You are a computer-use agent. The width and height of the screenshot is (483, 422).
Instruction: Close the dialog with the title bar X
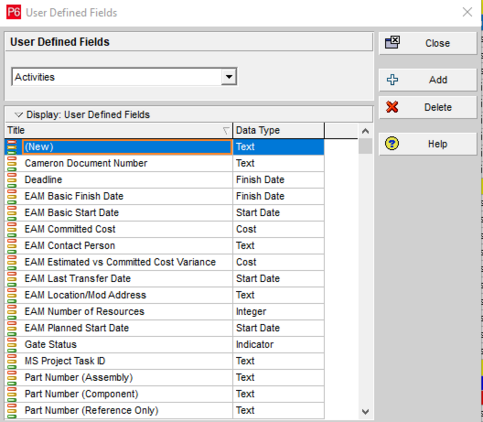(x=467, y=12)
